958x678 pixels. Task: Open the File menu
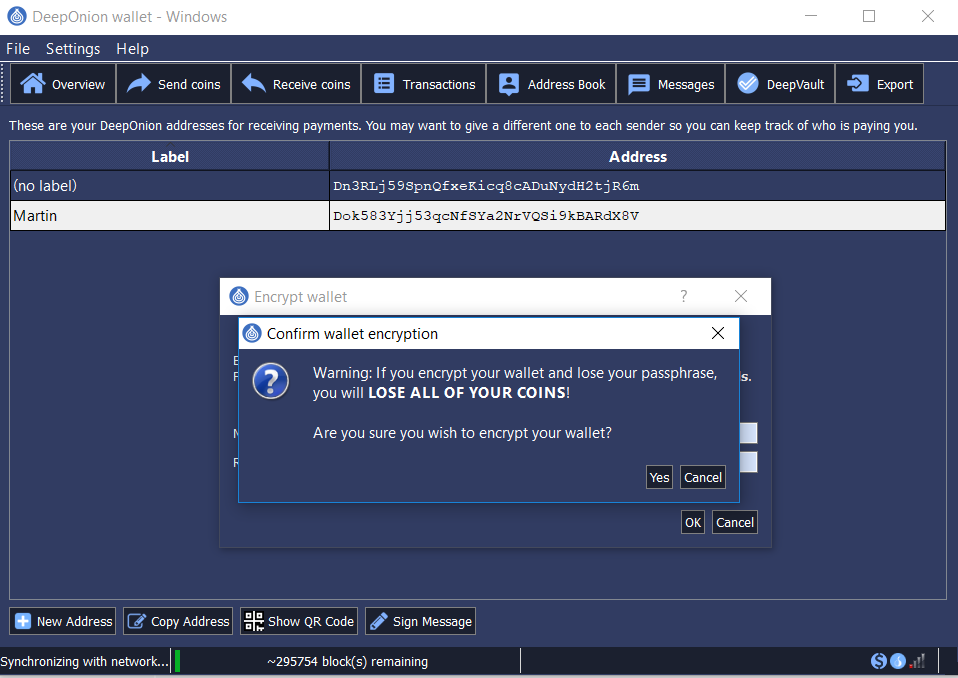(x=18, y=49)
